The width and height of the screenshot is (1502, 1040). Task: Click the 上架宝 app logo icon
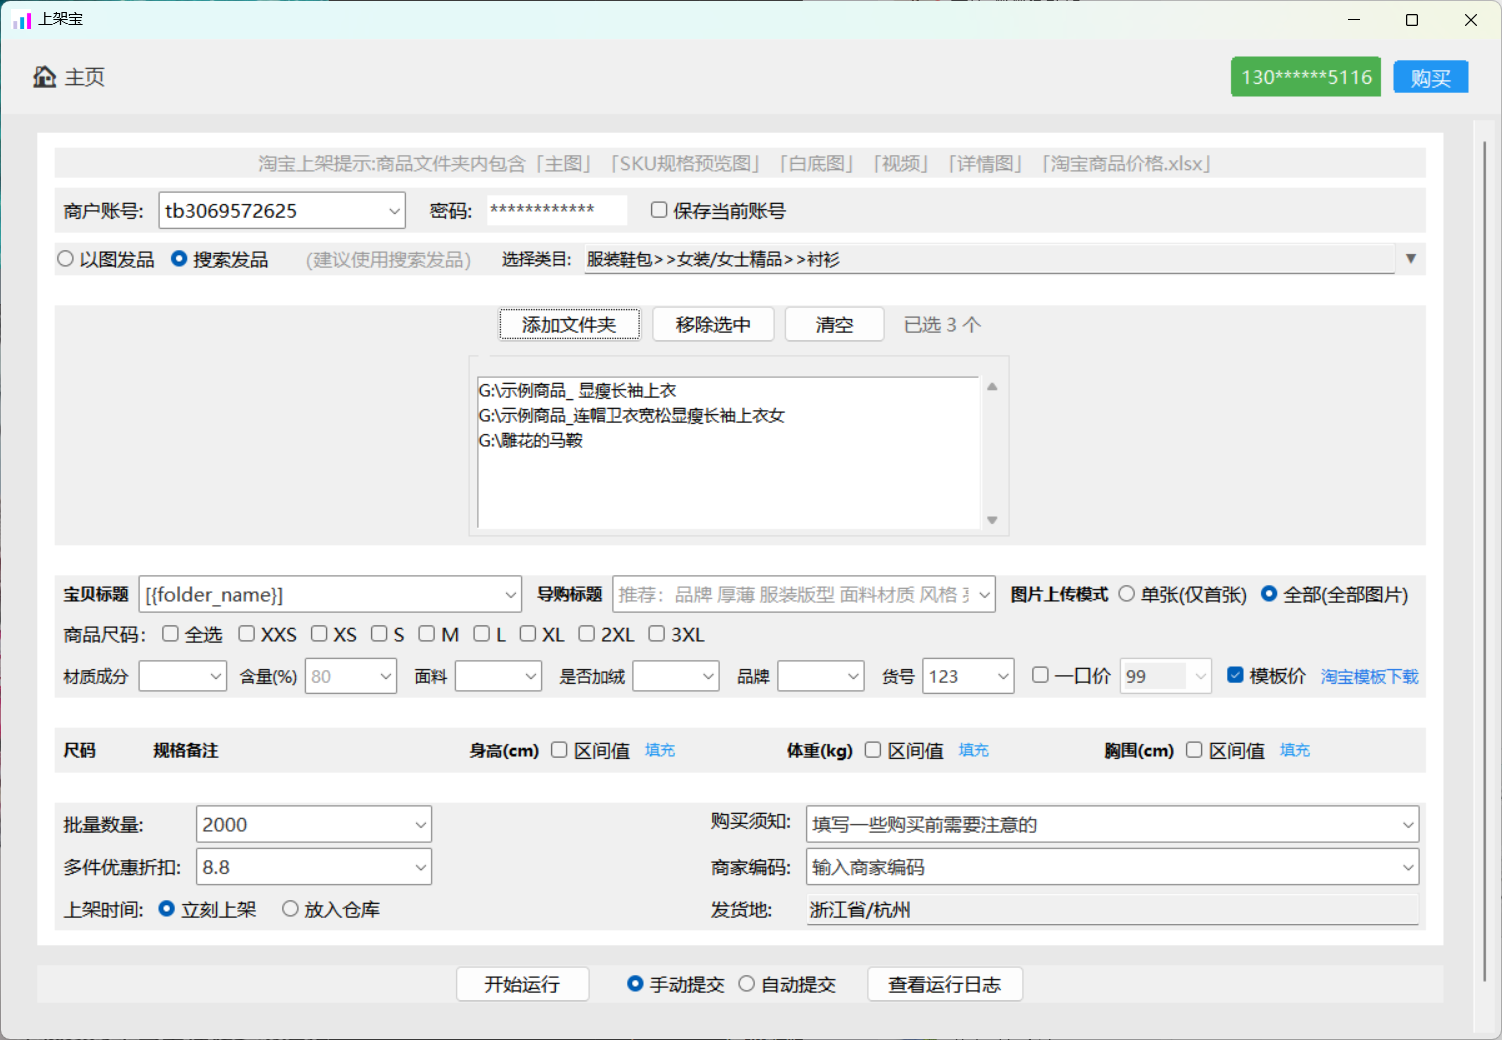[22, 20]
